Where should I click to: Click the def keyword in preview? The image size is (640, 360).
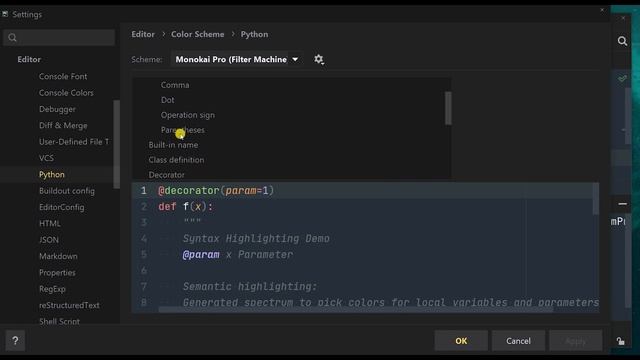(x=167, y=207)
